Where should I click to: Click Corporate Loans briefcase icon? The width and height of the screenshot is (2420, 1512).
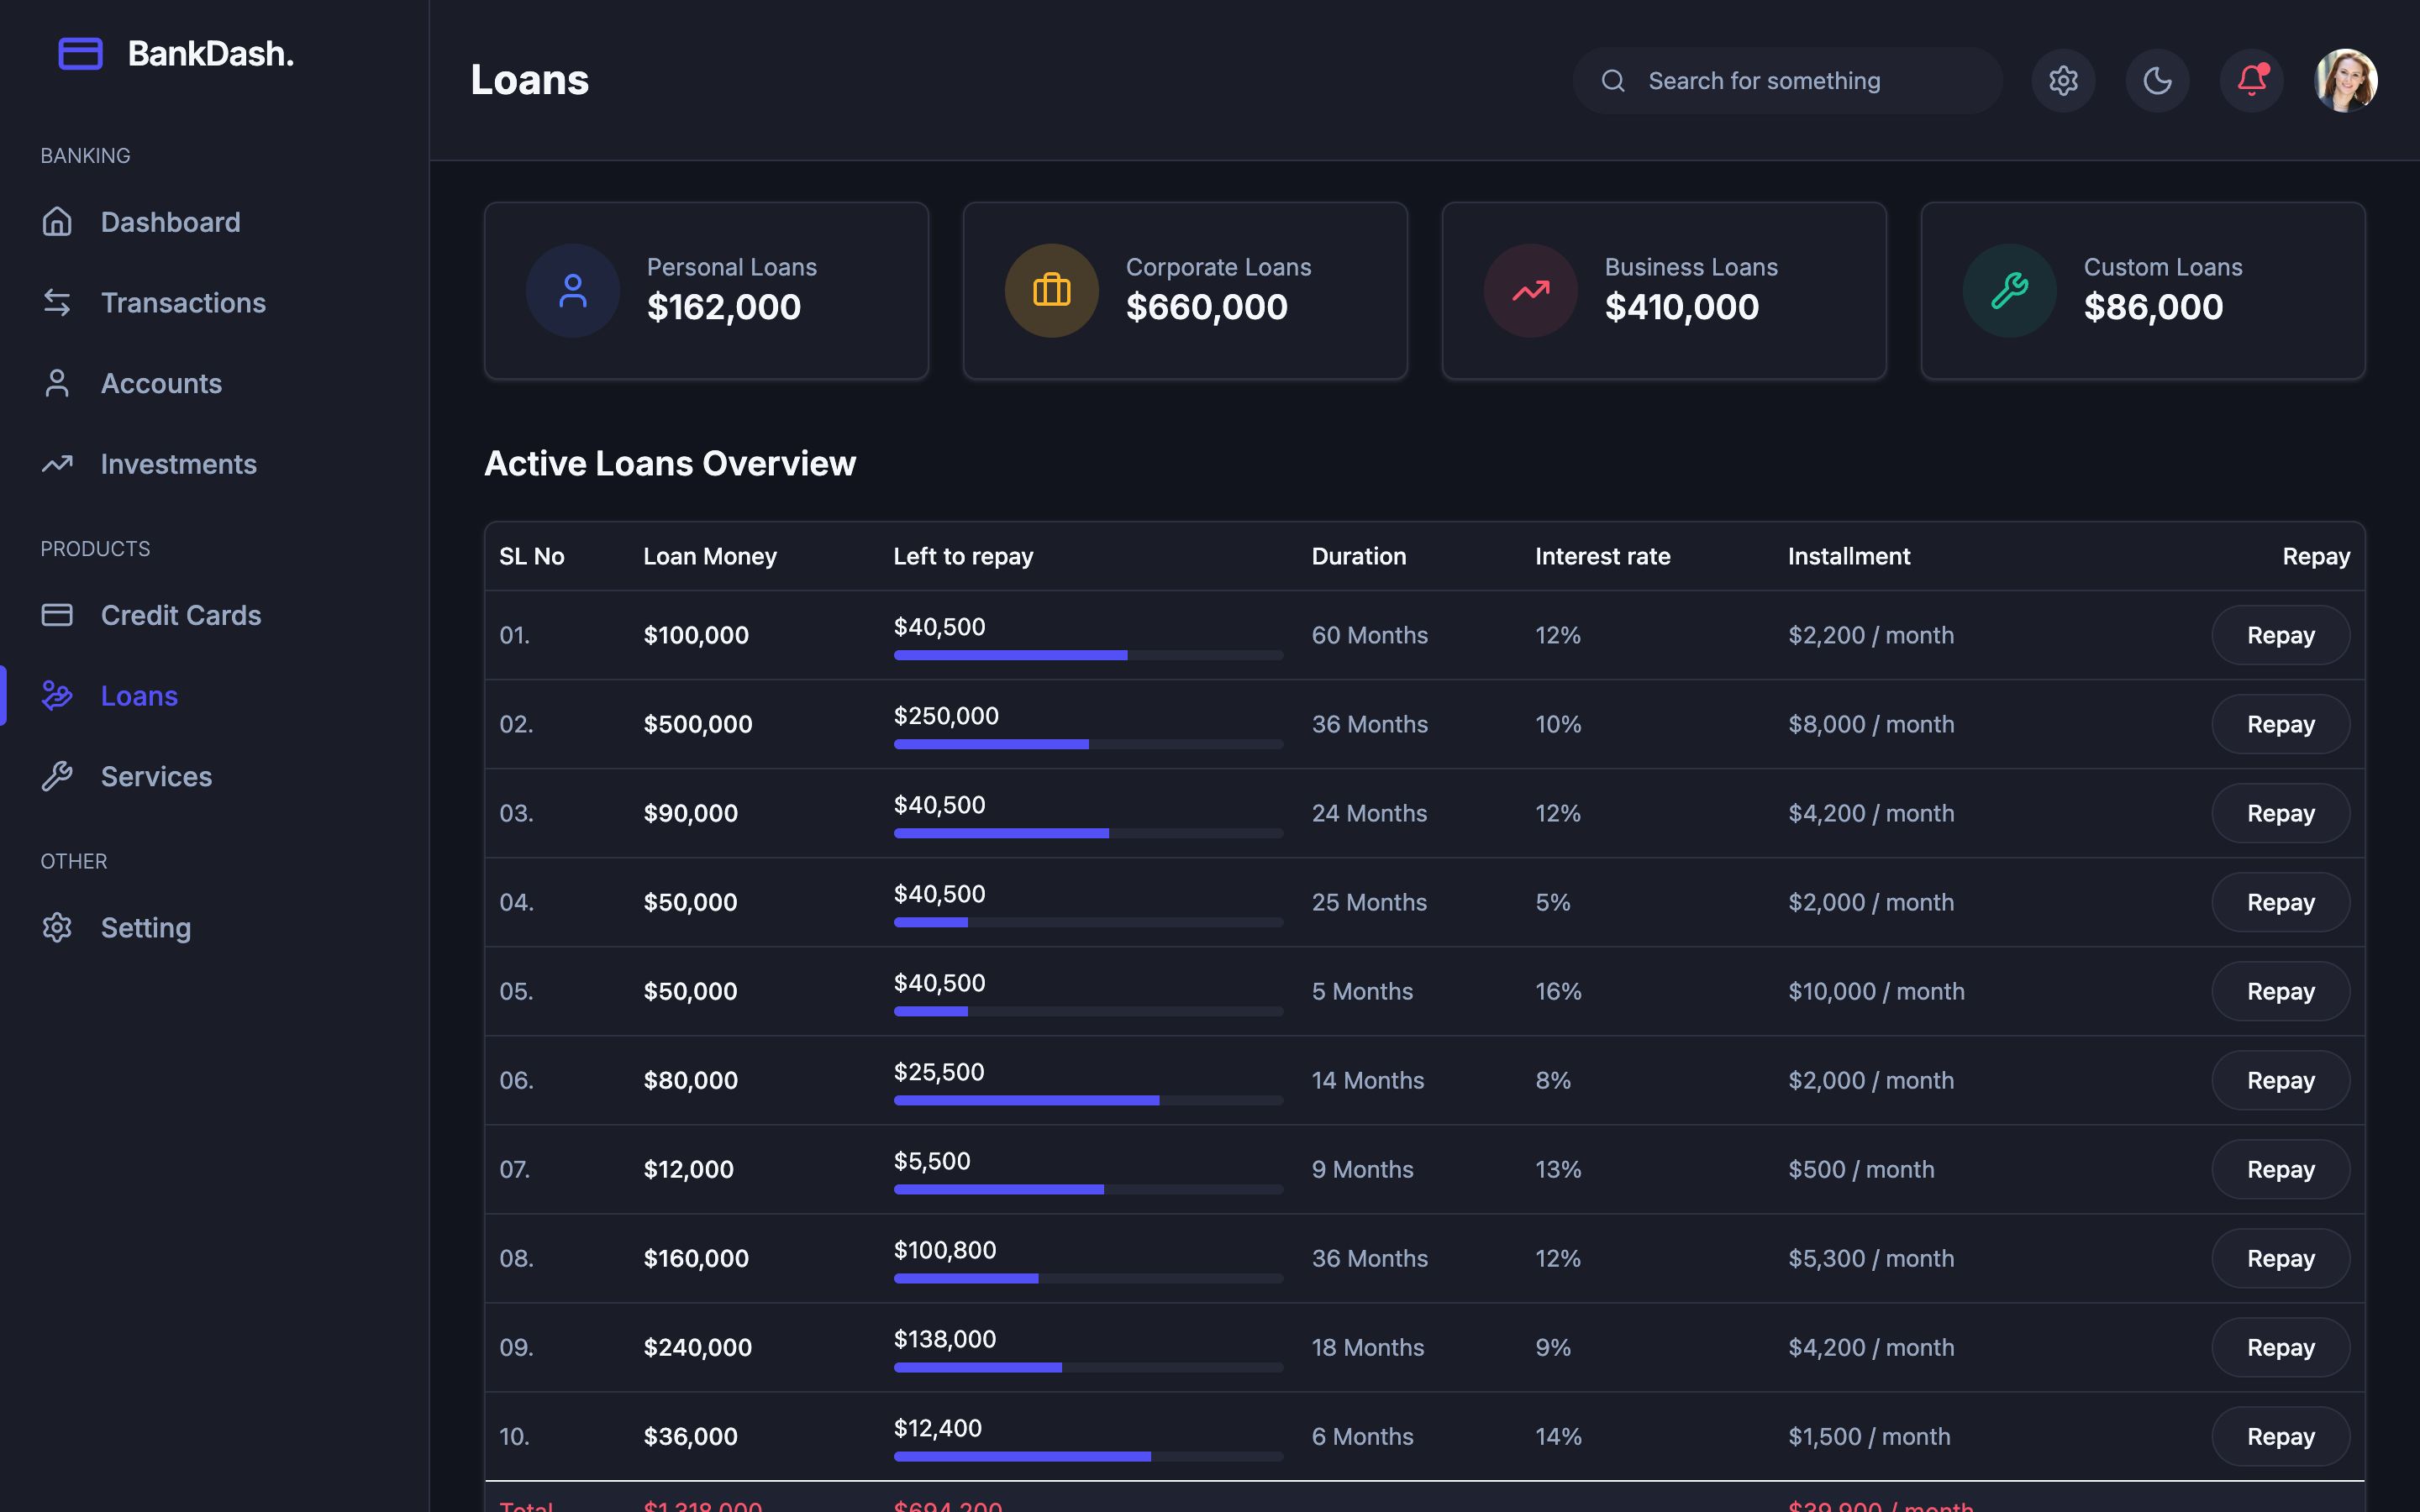1051,290
